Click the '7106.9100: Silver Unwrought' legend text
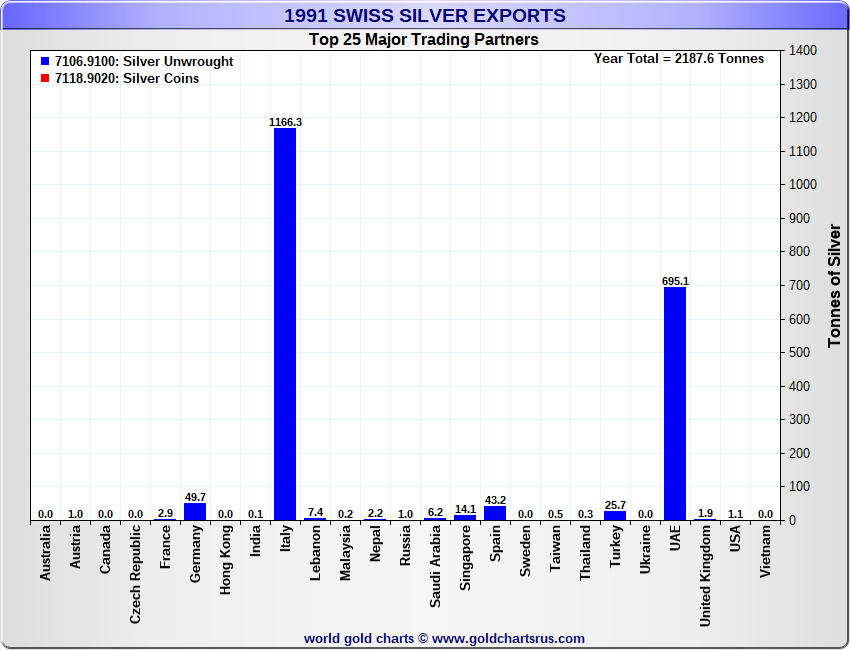The image size is (850, 650). coord(144,61)
